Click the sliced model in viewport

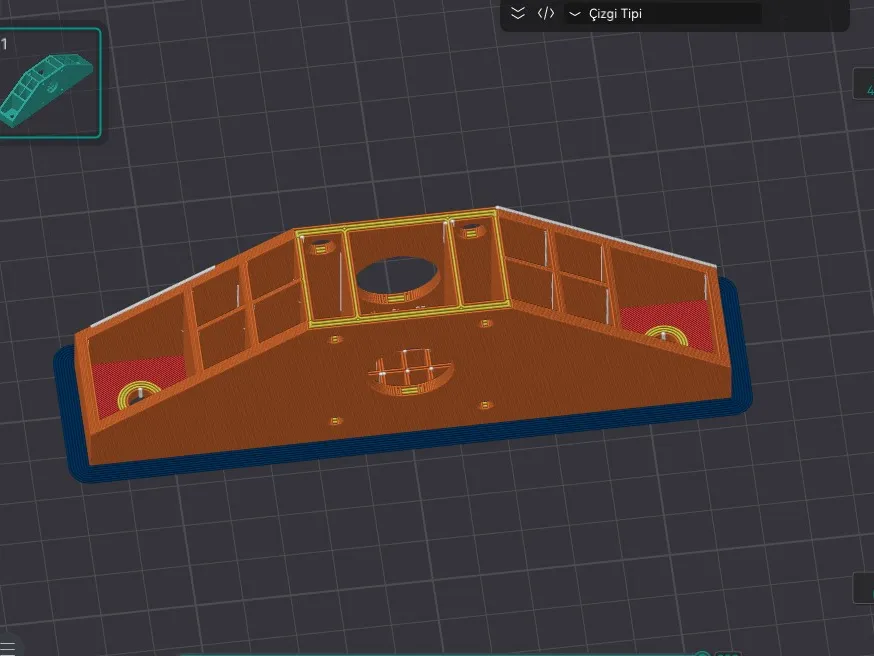coord(403,346)
